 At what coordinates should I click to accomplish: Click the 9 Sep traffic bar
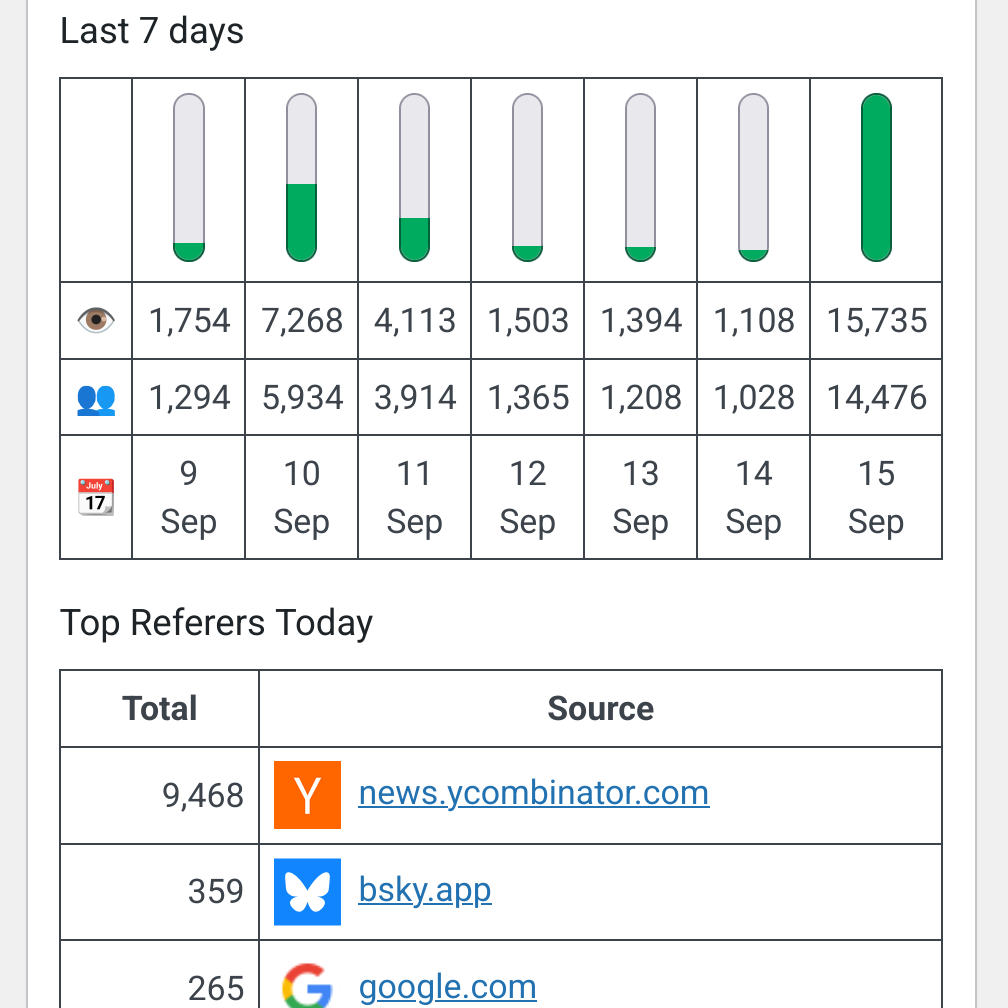pyautogui.click(x=189, y=178)
